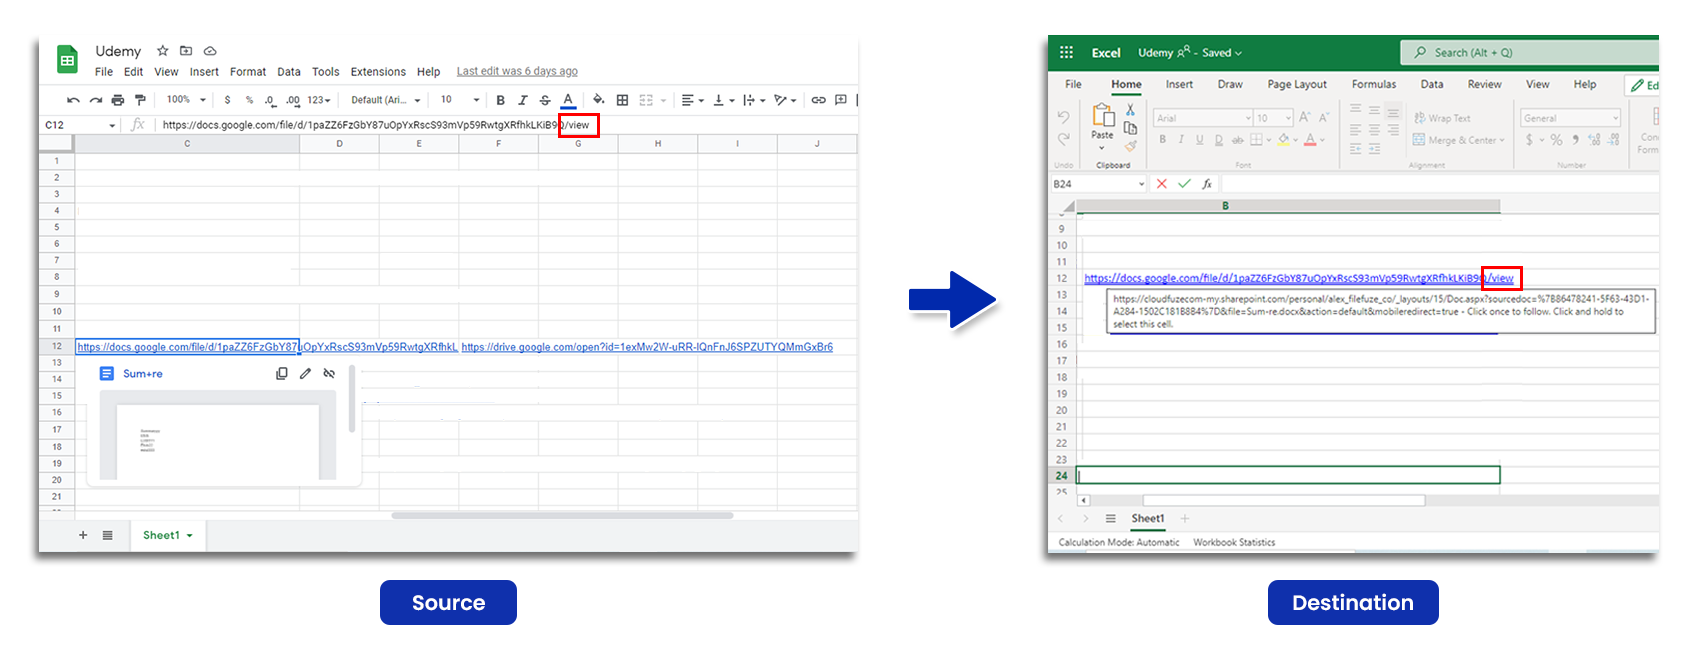Click the move-to-folder icon beside Udemy title

pyautogui.click(x=186, y=50)
